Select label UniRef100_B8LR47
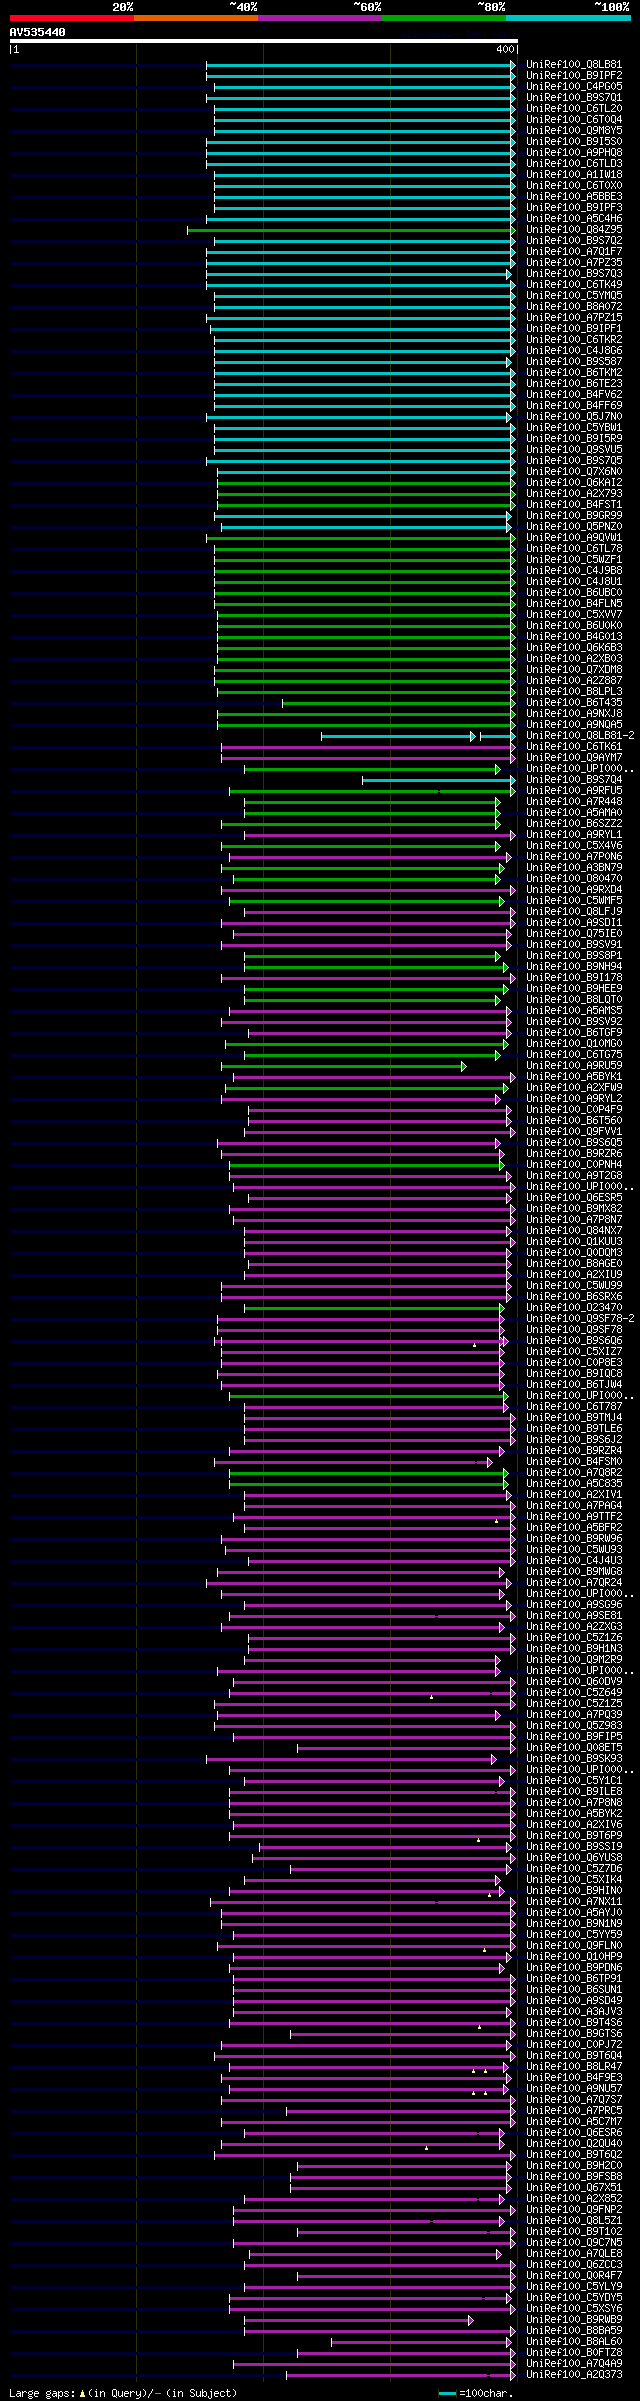640x2401 pixels. tap(574, 2067)
